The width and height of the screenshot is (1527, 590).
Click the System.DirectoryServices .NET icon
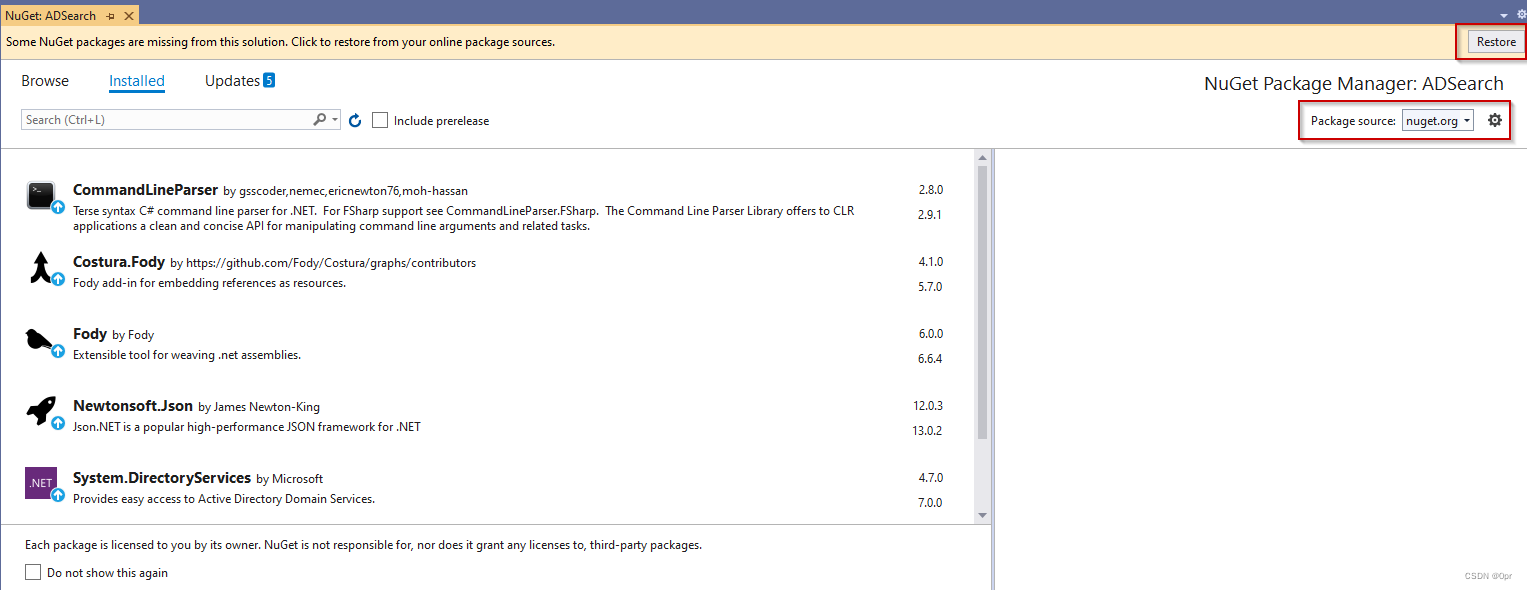coord(41,483)
